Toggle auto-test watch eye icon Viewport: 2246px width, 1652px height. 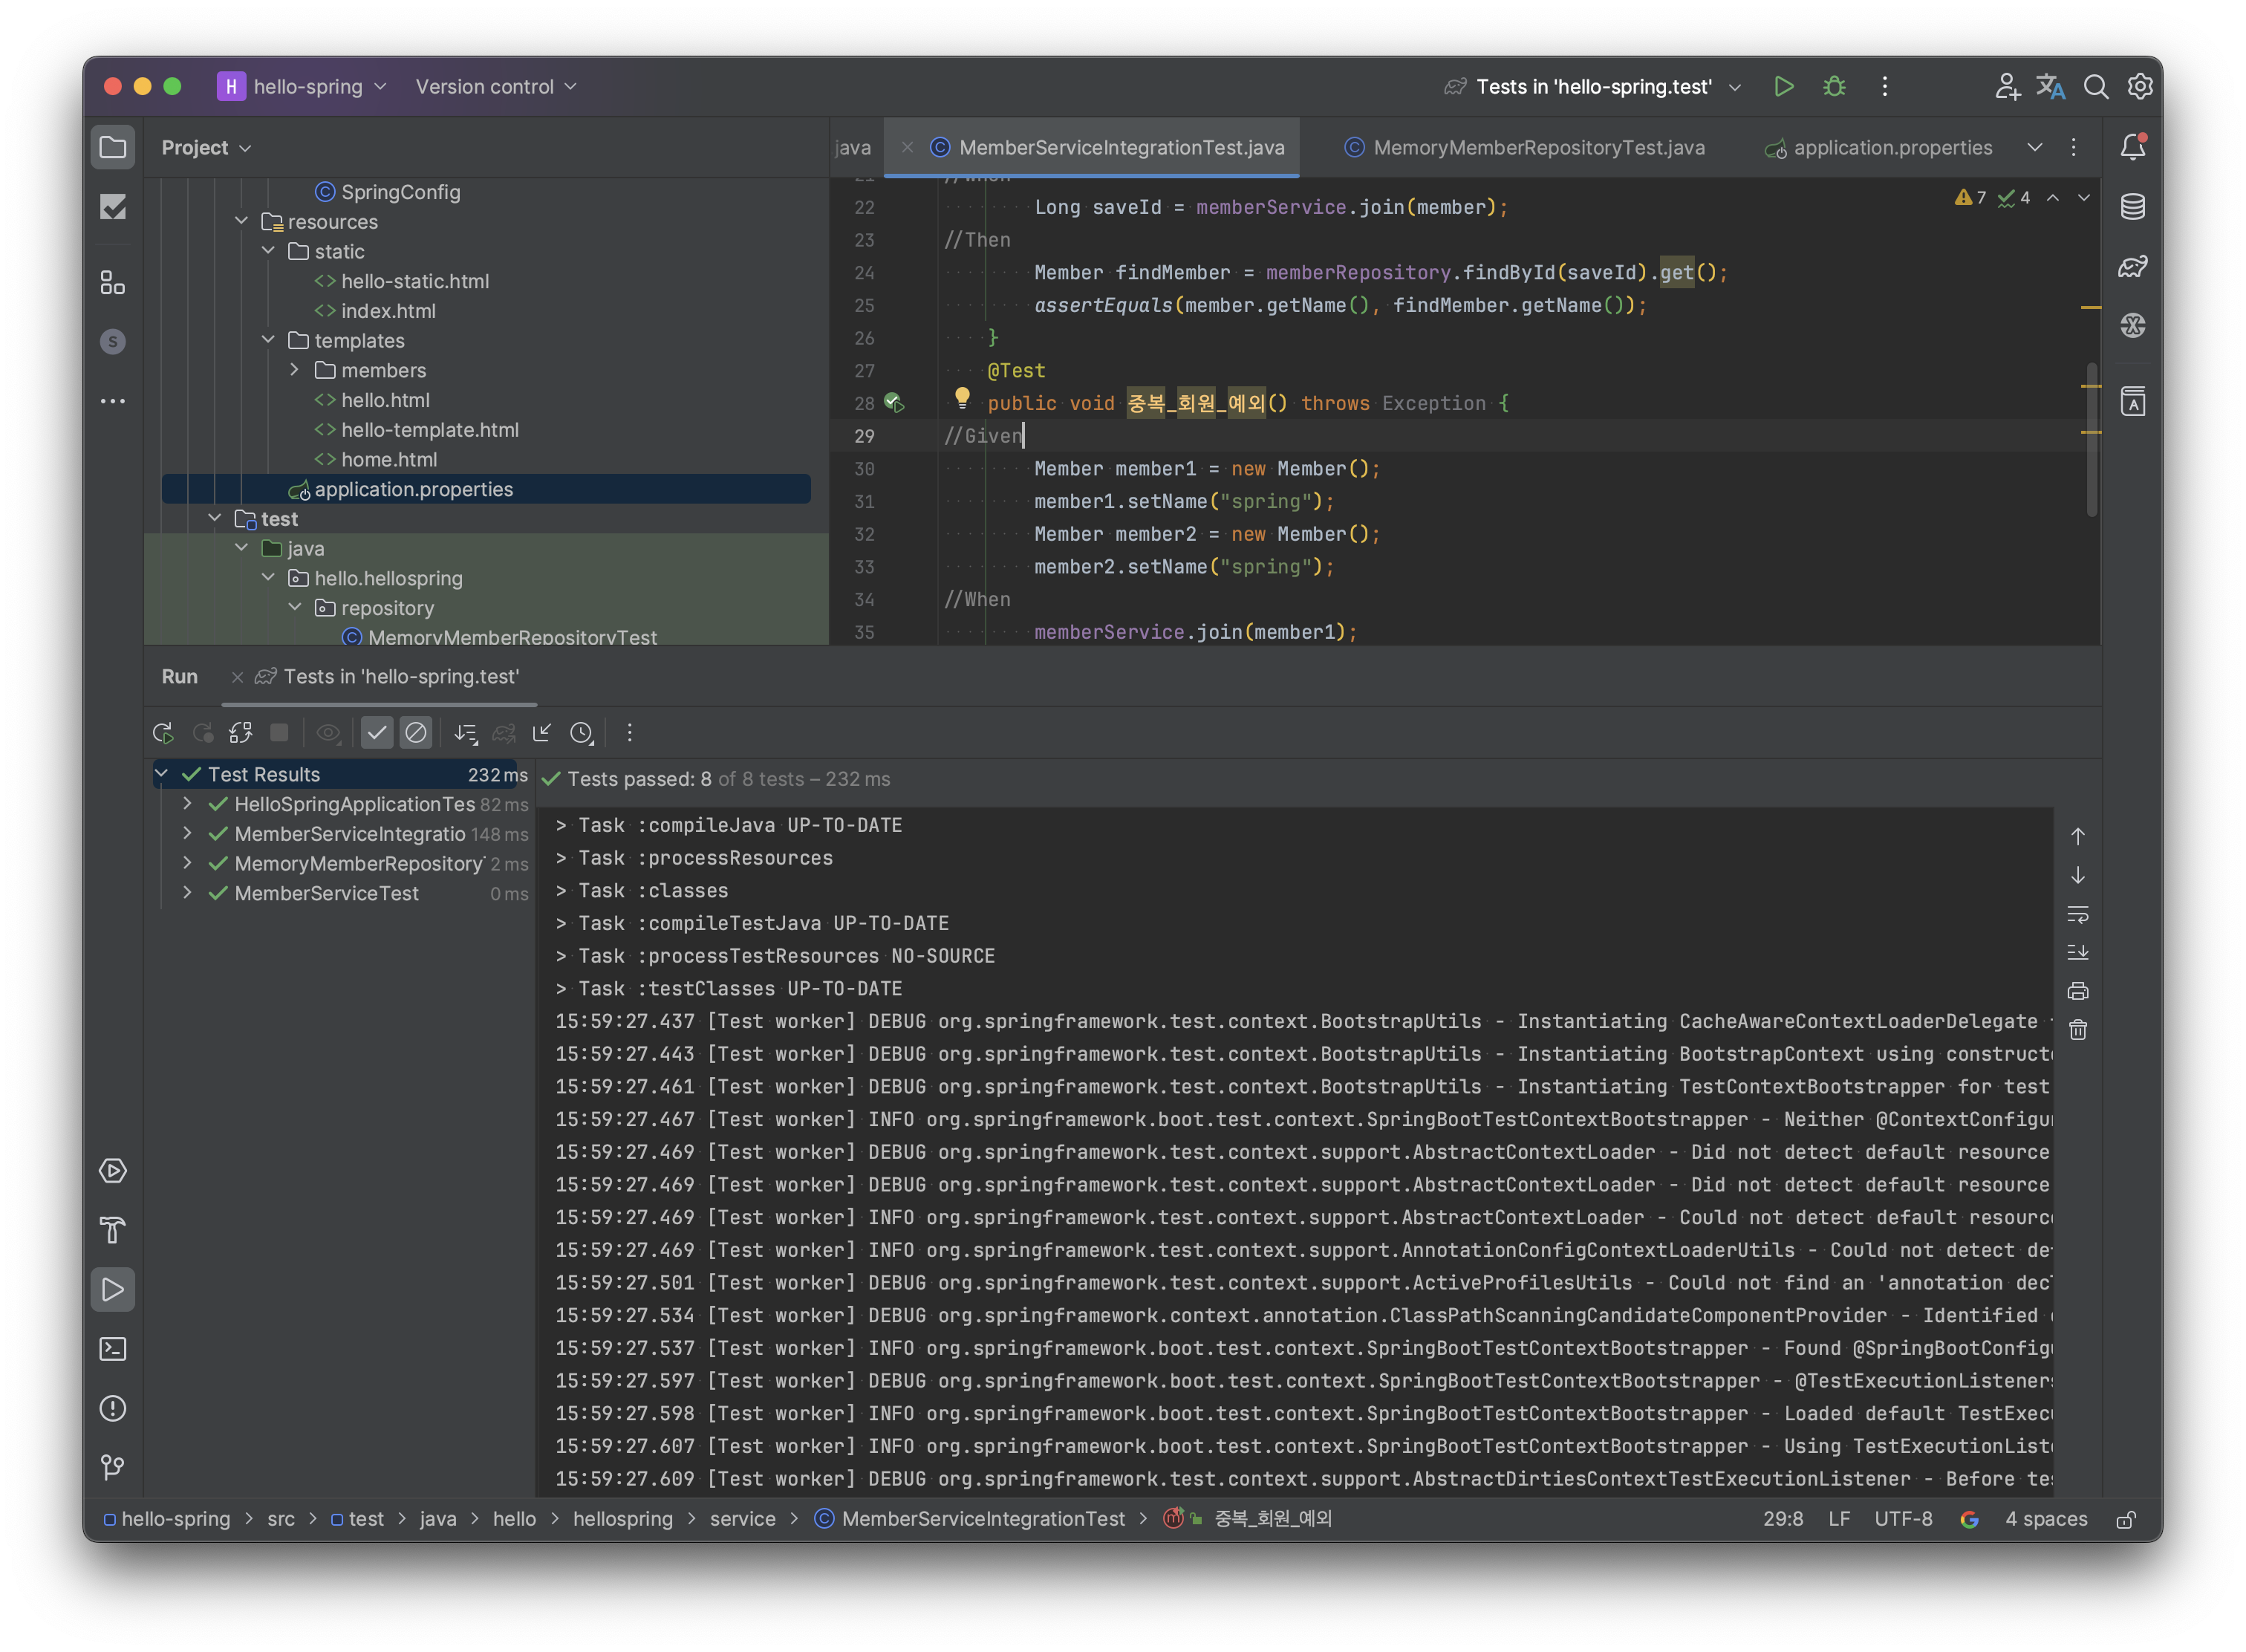tap(328, 733)
